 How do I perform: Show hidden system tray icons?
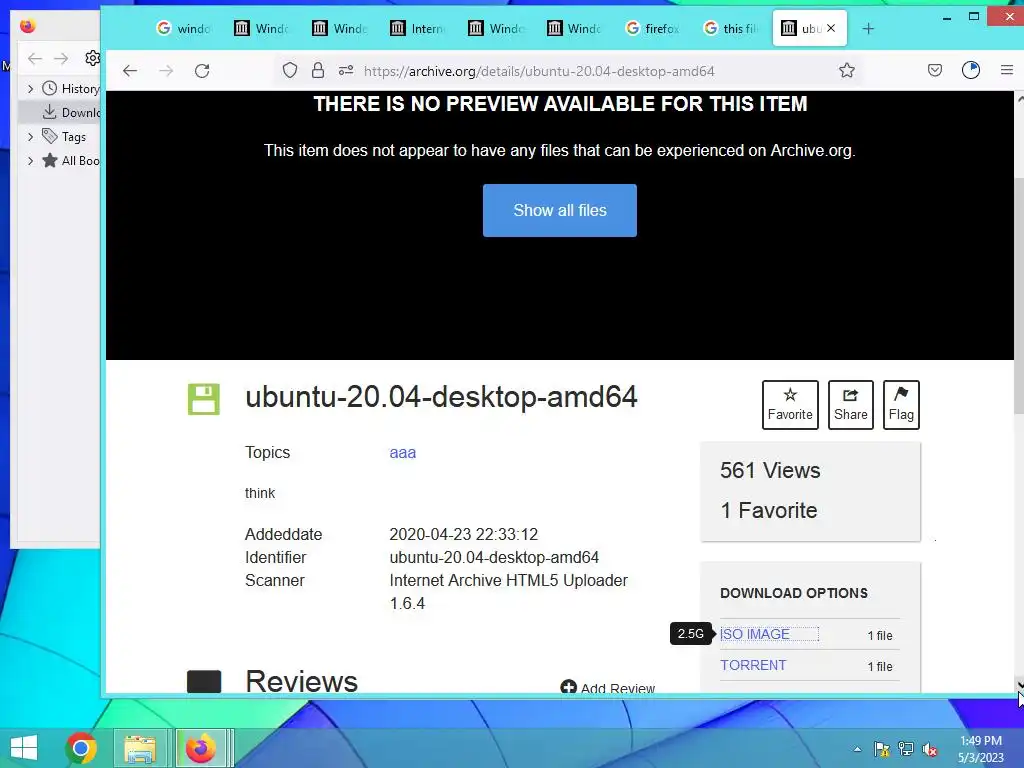(857, 750)
